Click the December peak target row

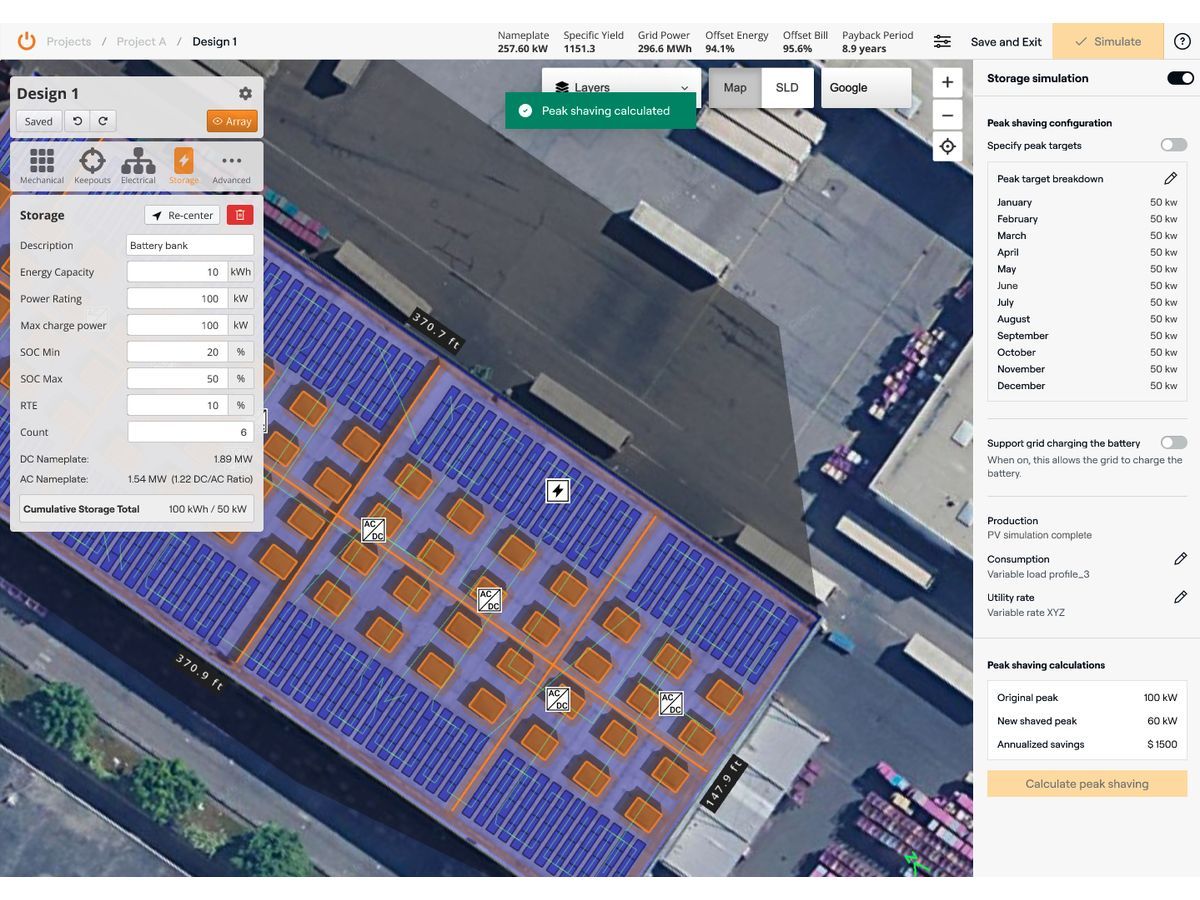tap(1087, 385)
